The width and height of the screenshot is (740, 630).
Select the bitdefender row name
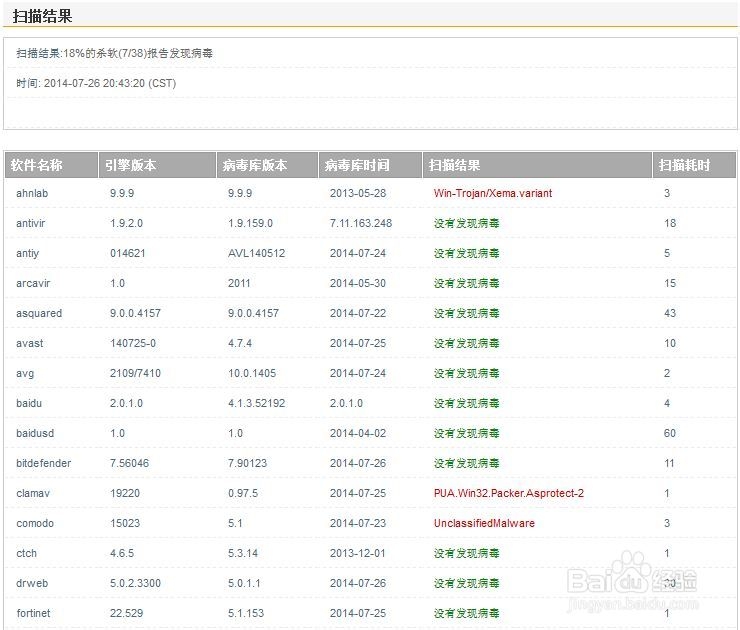[43, 463]
